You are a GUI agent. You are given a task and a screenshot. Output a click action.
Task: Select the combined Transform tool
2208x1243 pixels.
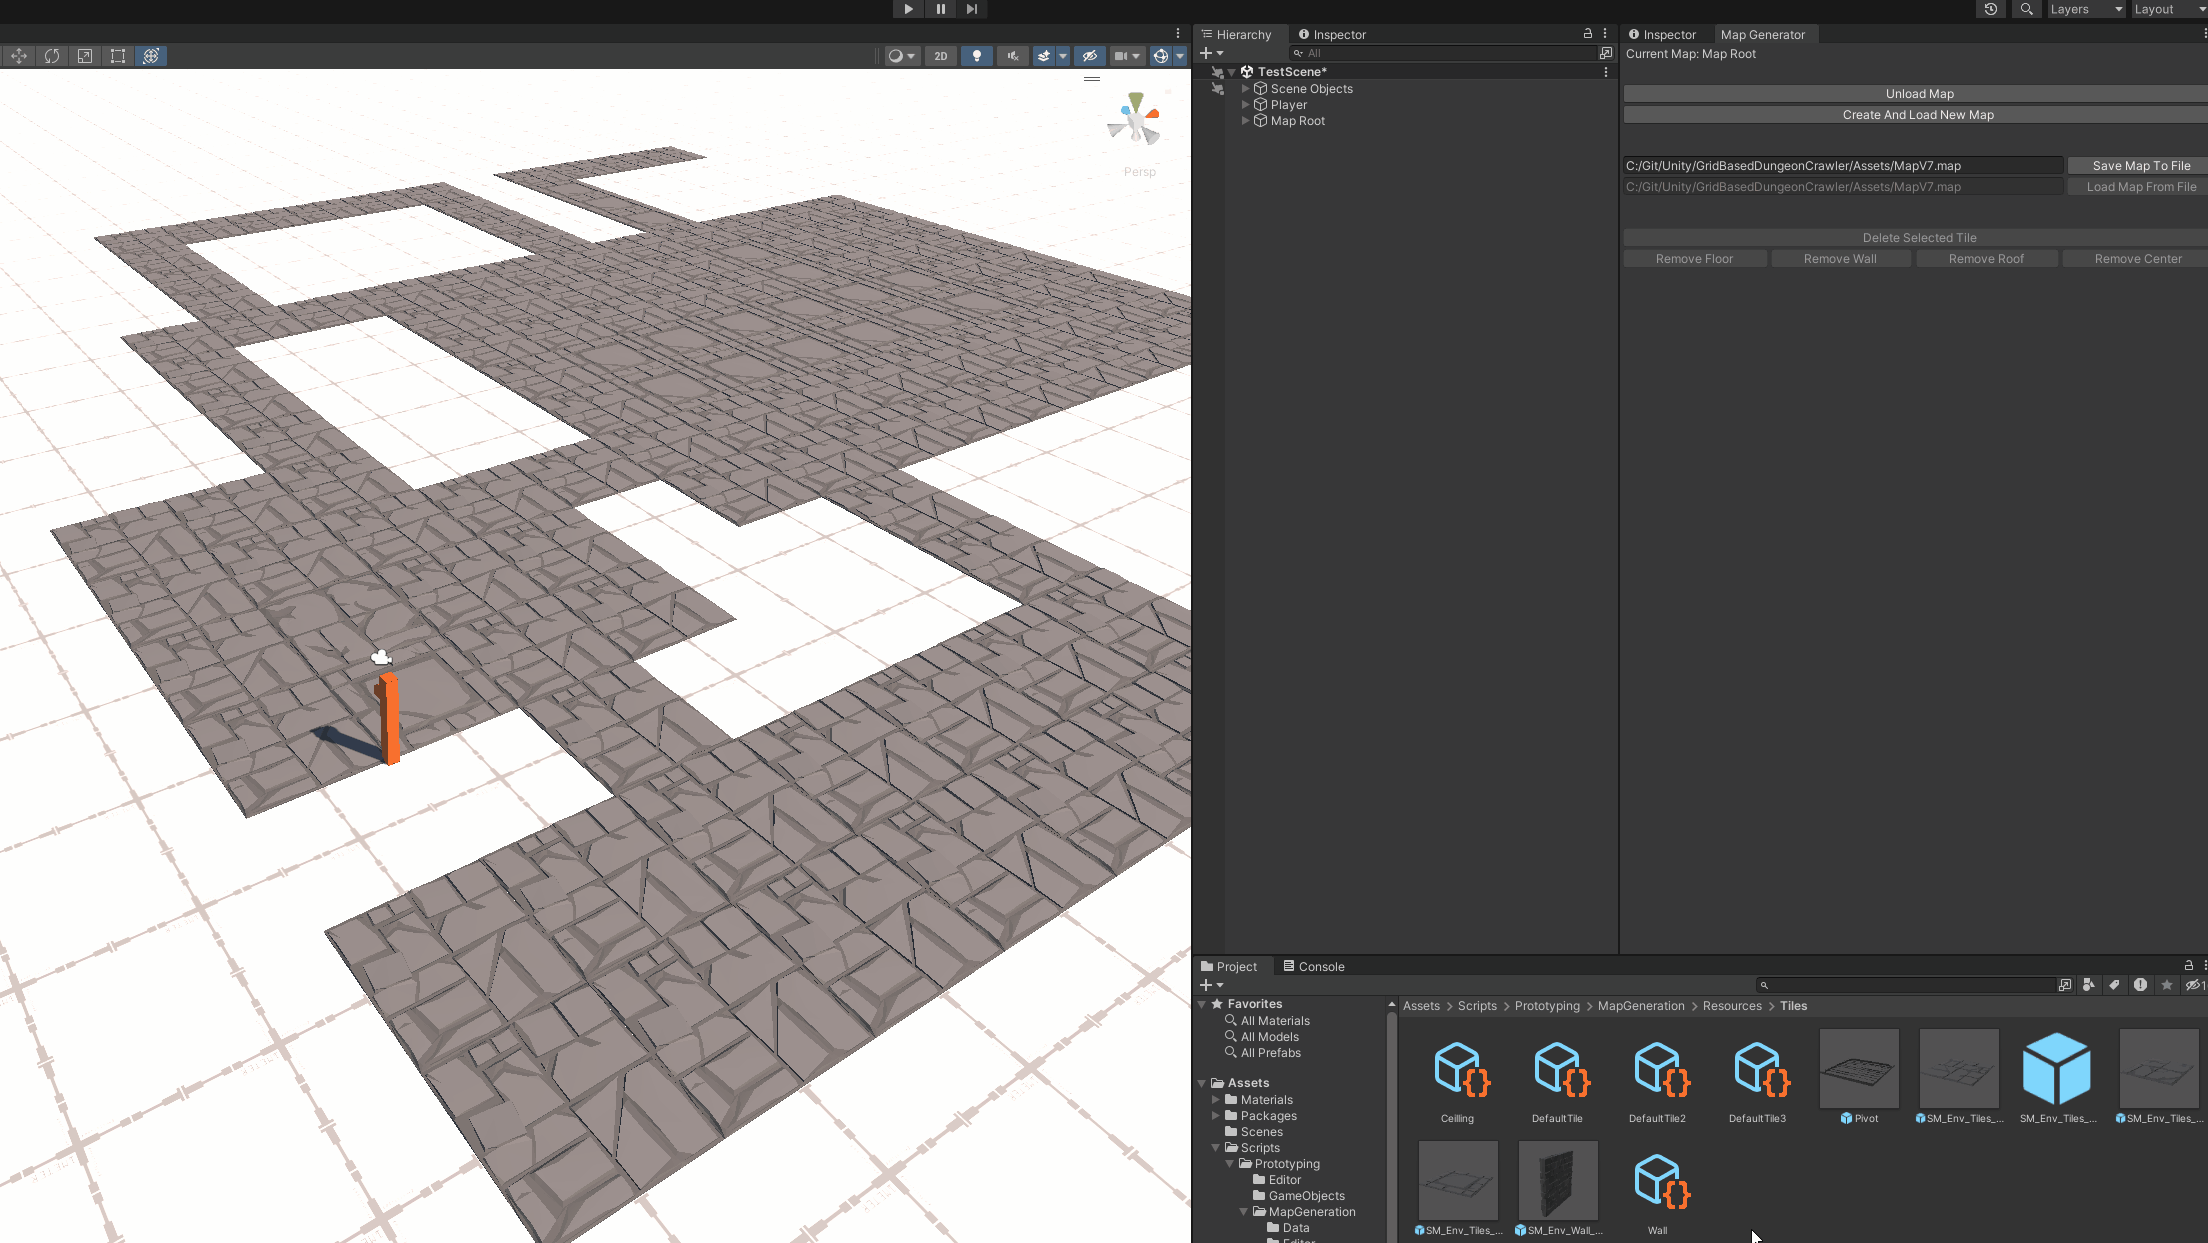tap(151, 56)
